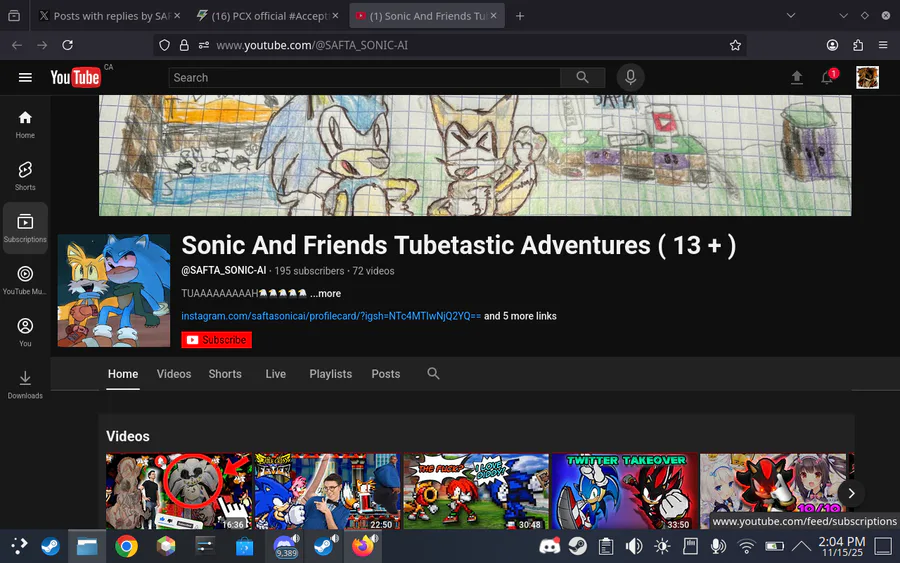Switch to the X 'Posts with replies' tab
Viewport: 900px width, 563px height.
pyautogui.click(x=109, y=16)
